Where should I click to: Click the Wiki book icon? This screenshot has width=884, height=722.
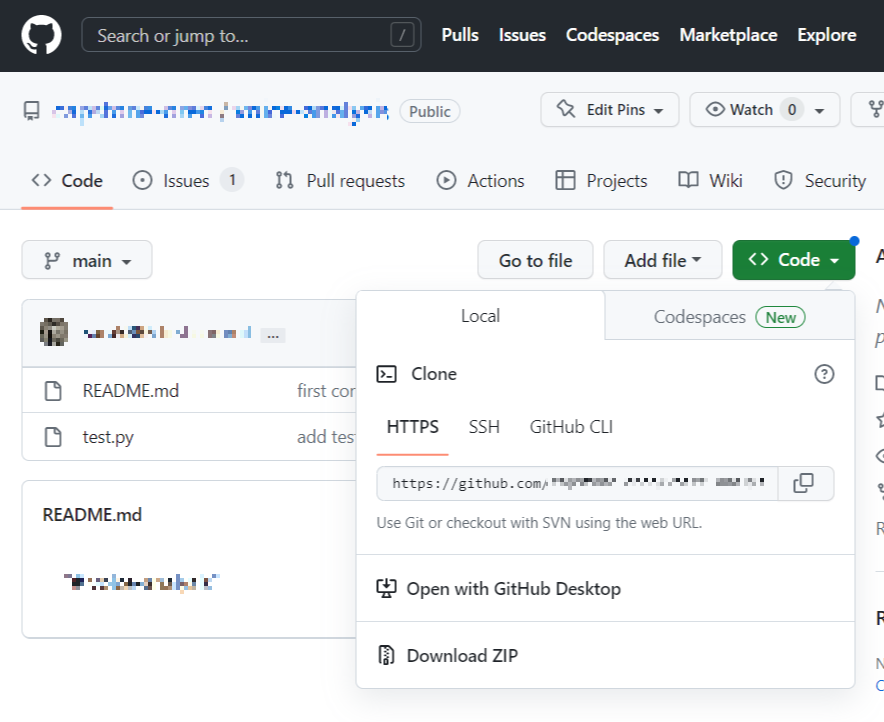[688, 181]
